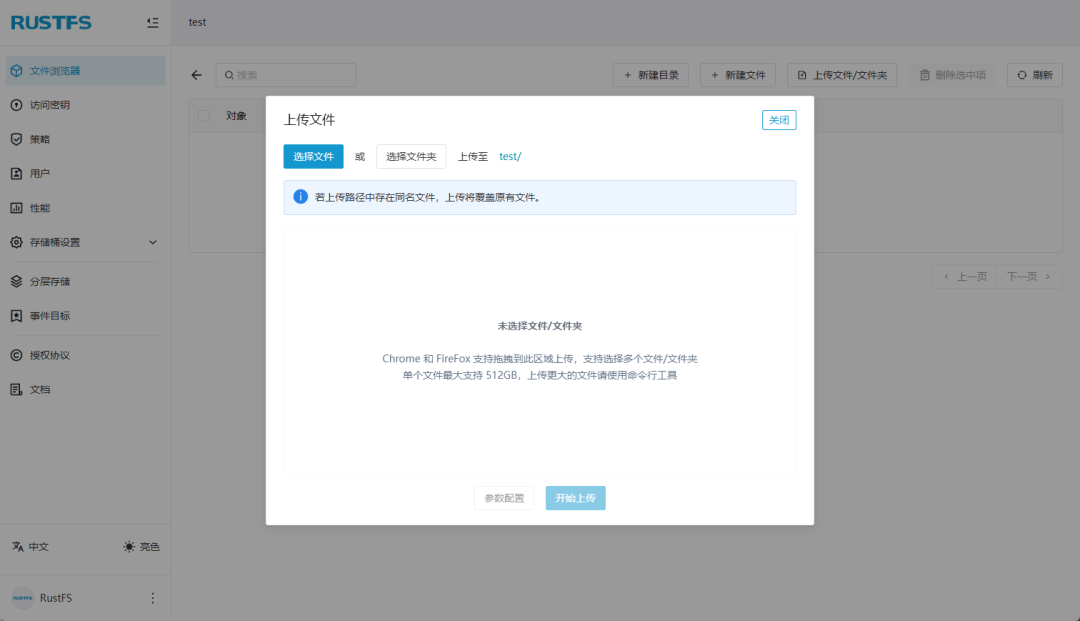Screen dimensions: 1080x621
Task: Click inside the 搜索 search field
Action: point(290,74)
